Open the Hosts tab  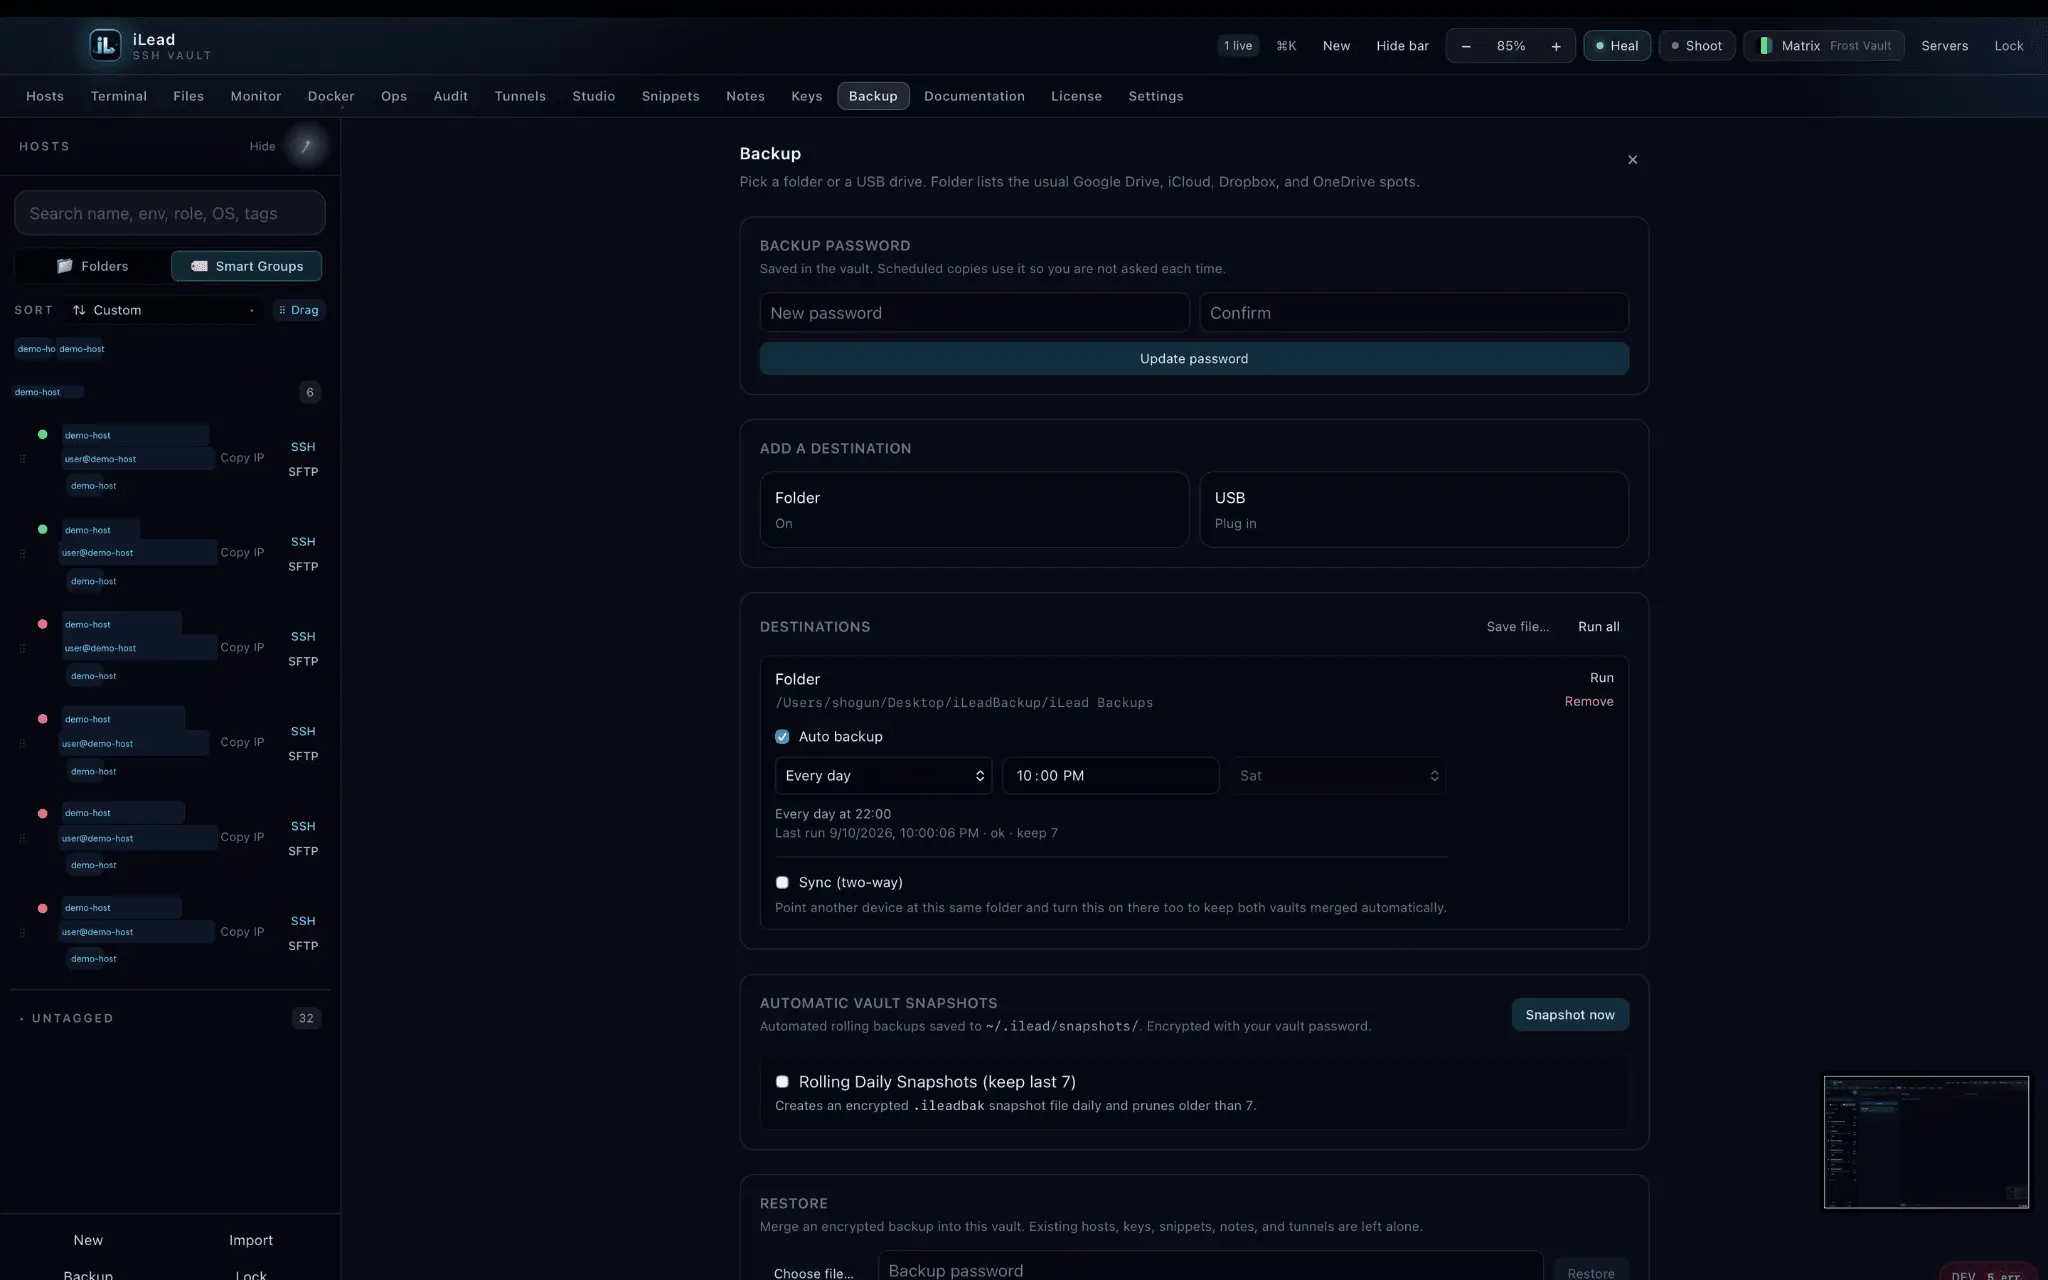45,96
